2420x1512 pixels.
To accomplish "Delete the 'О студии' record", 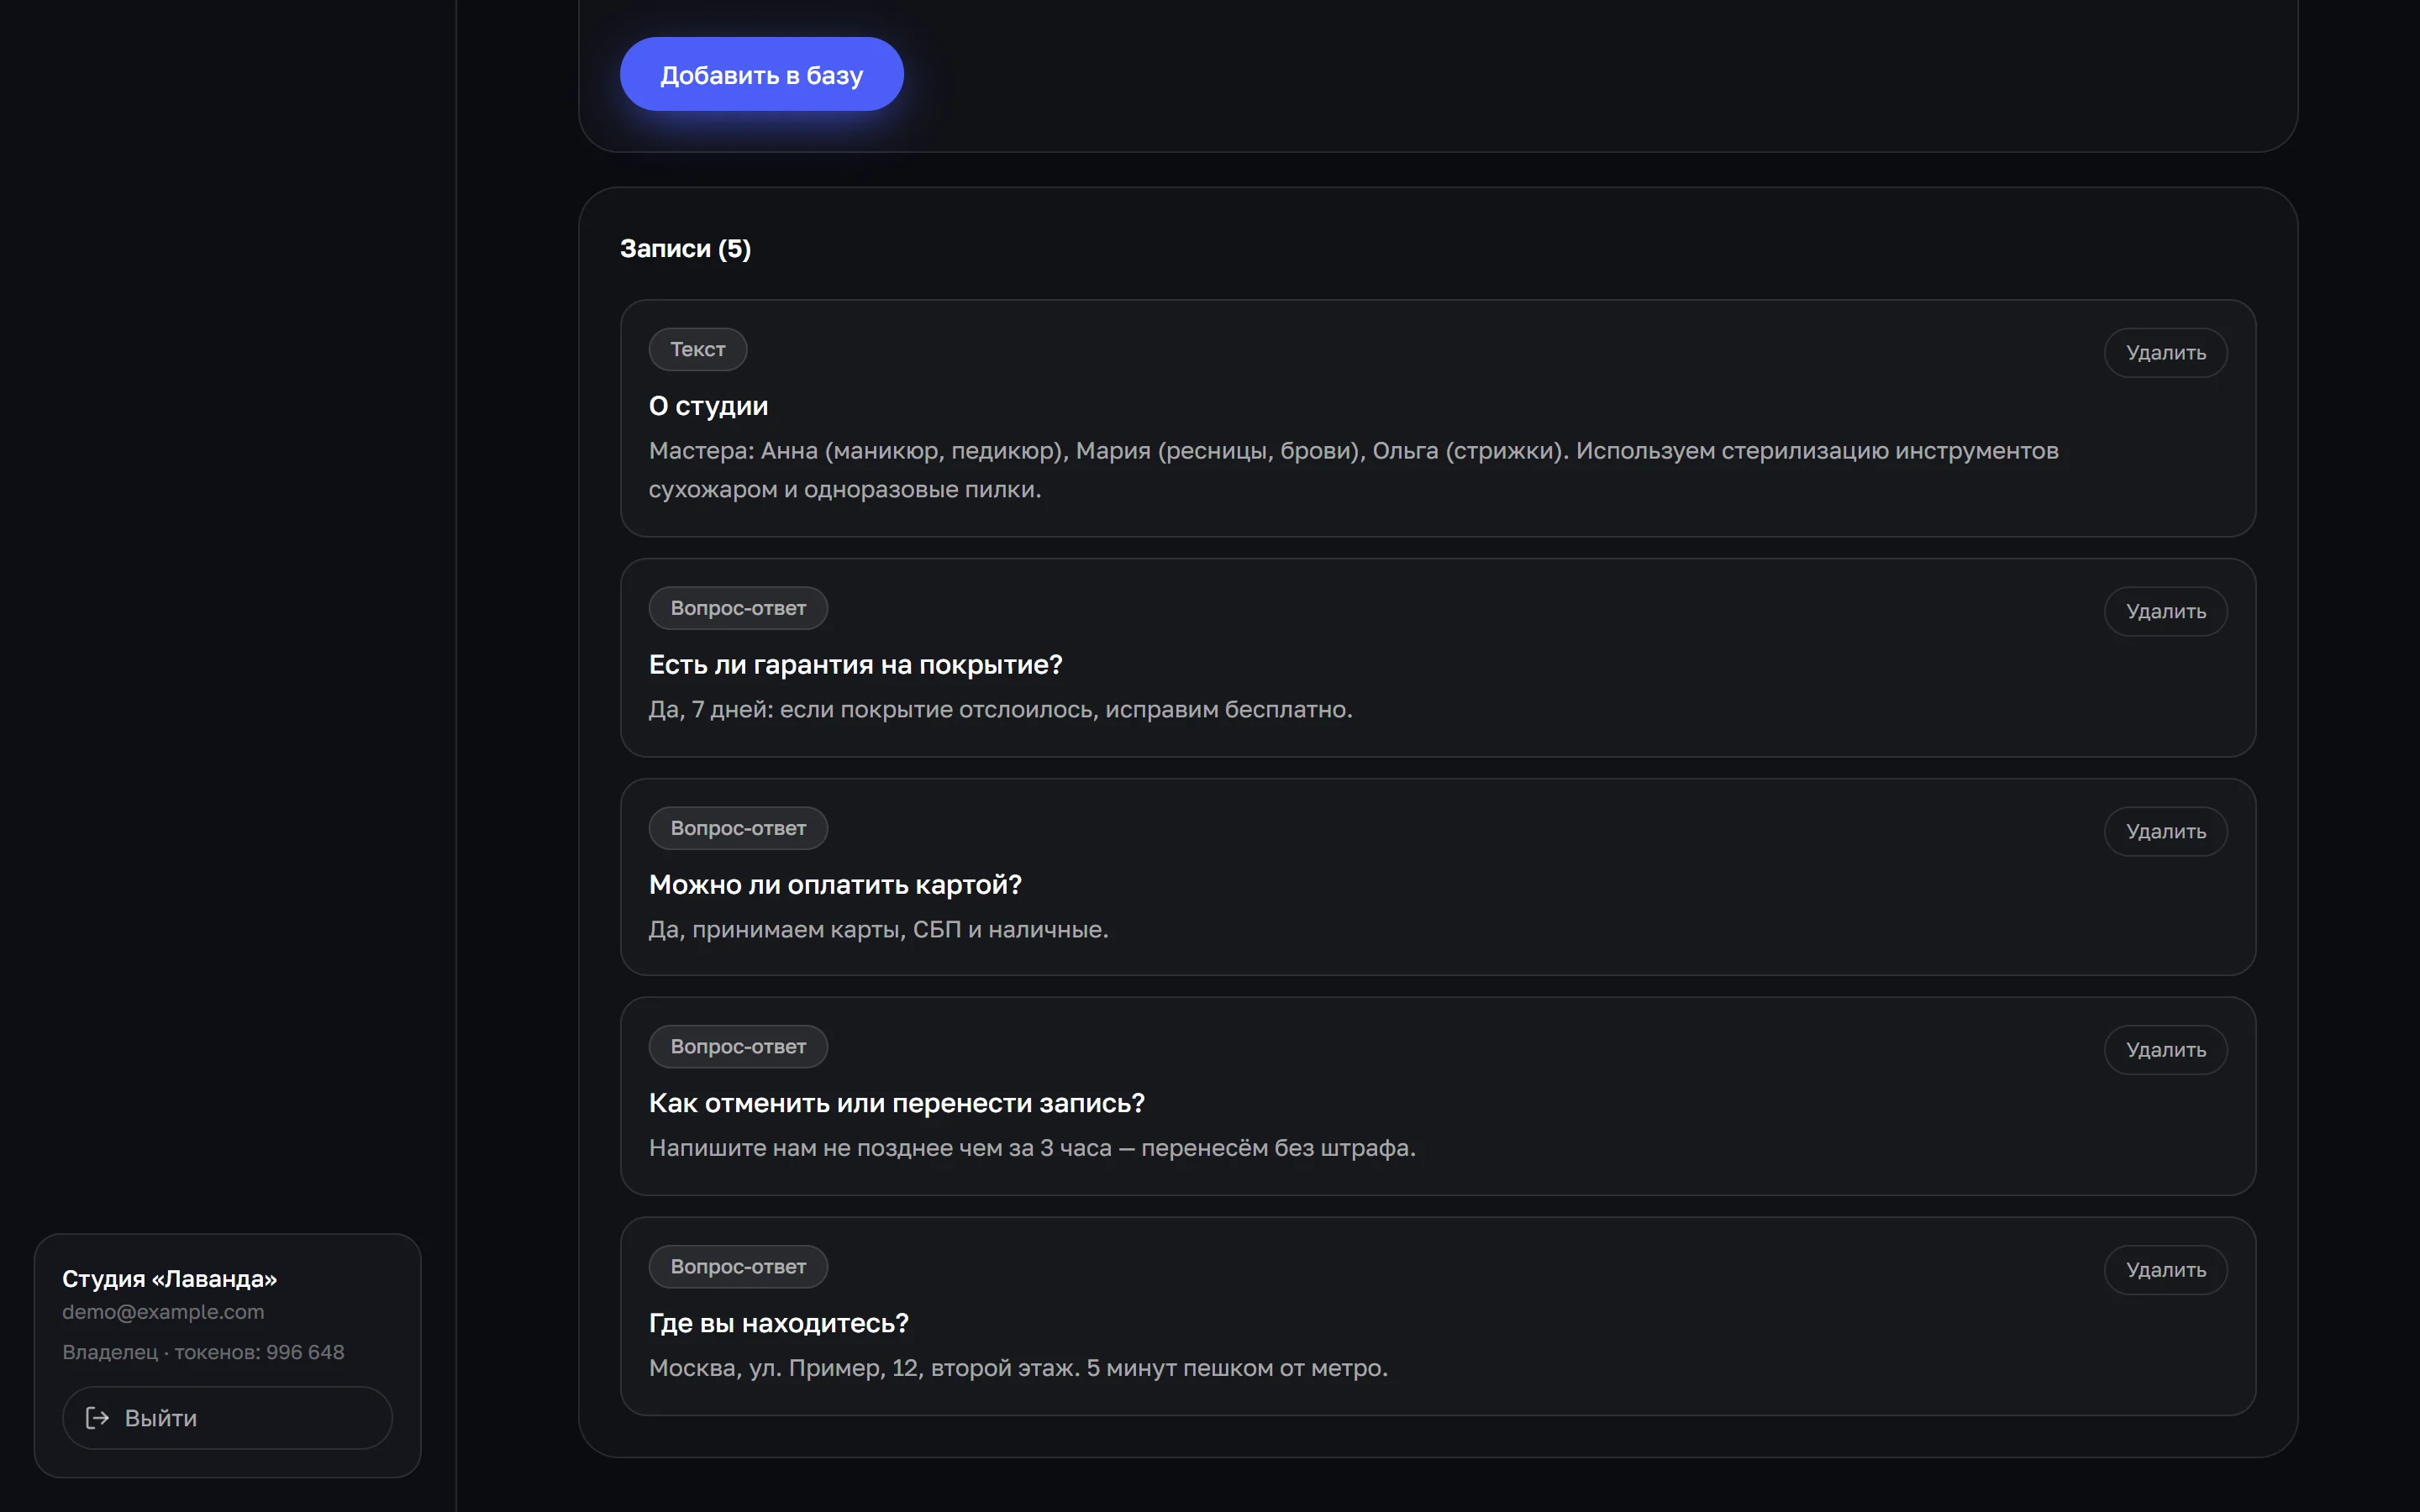I will (2165, 352).
